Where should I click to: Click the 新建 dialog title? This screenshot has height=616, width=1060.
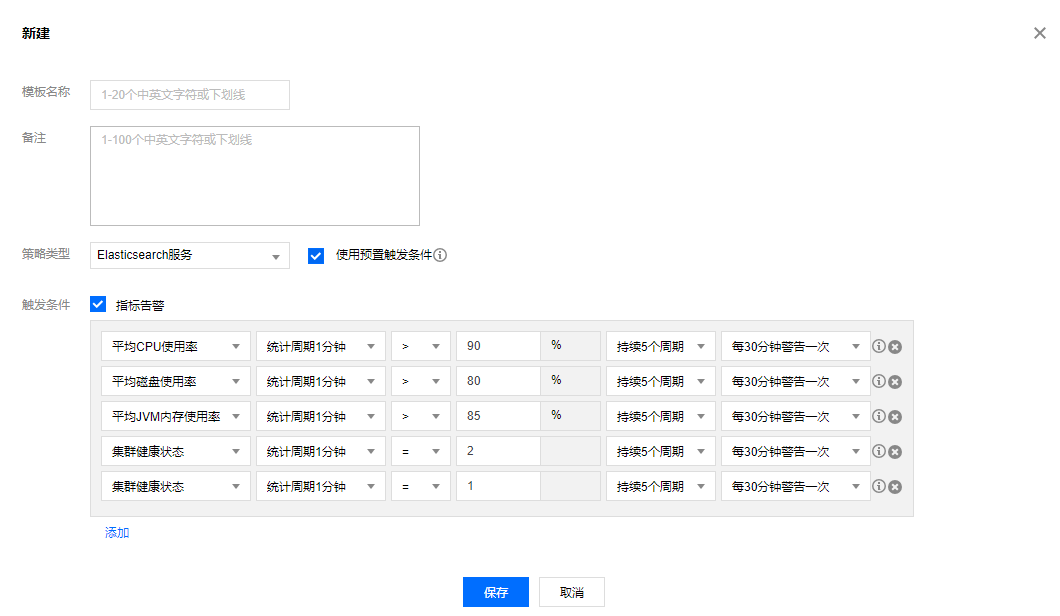[x=36, y=33]
